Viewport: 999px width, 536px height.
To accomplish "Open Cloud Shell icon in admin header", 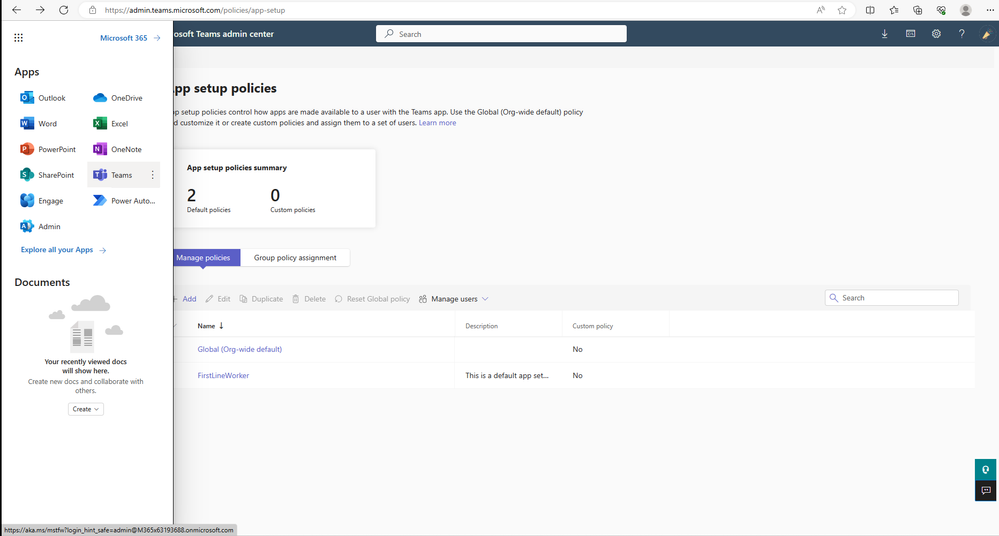I will tap(910, 34).
